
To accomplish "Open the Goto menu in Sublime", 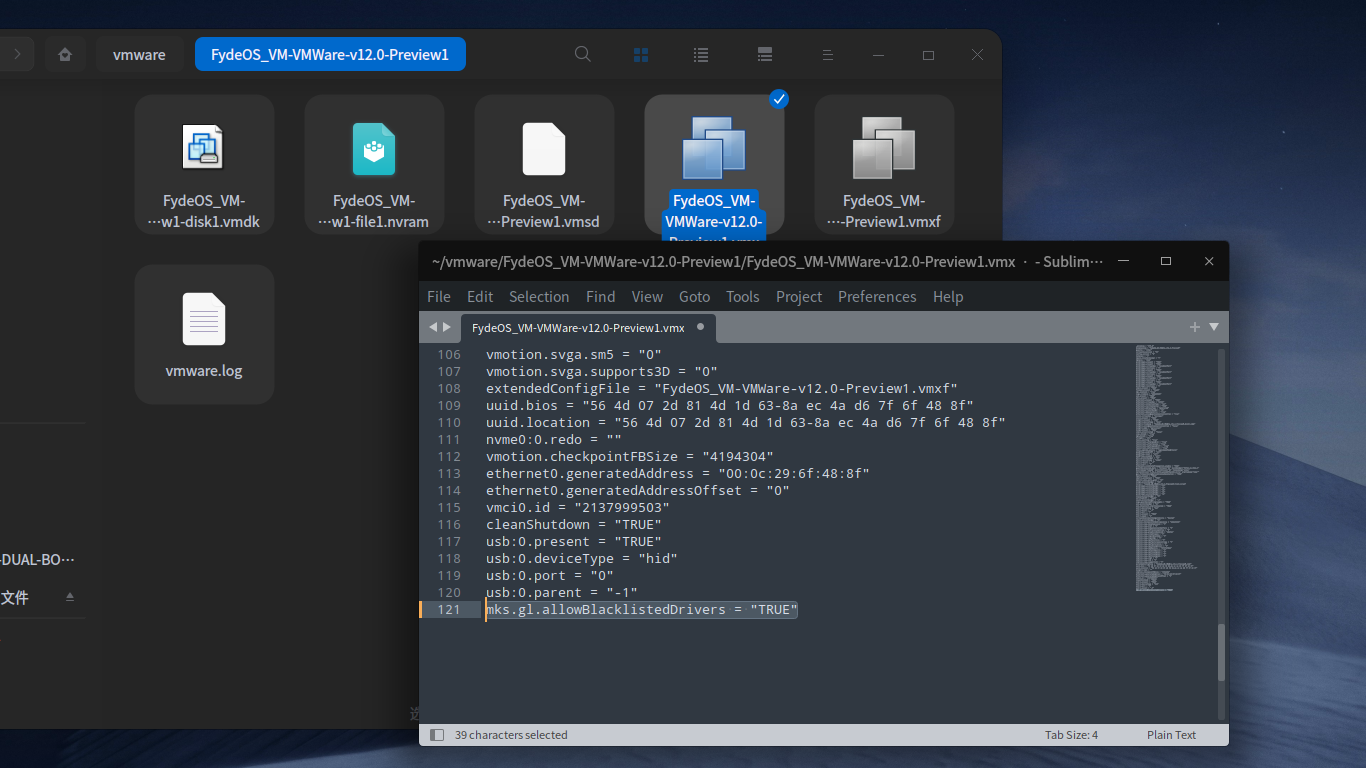I will click(695, 297).
